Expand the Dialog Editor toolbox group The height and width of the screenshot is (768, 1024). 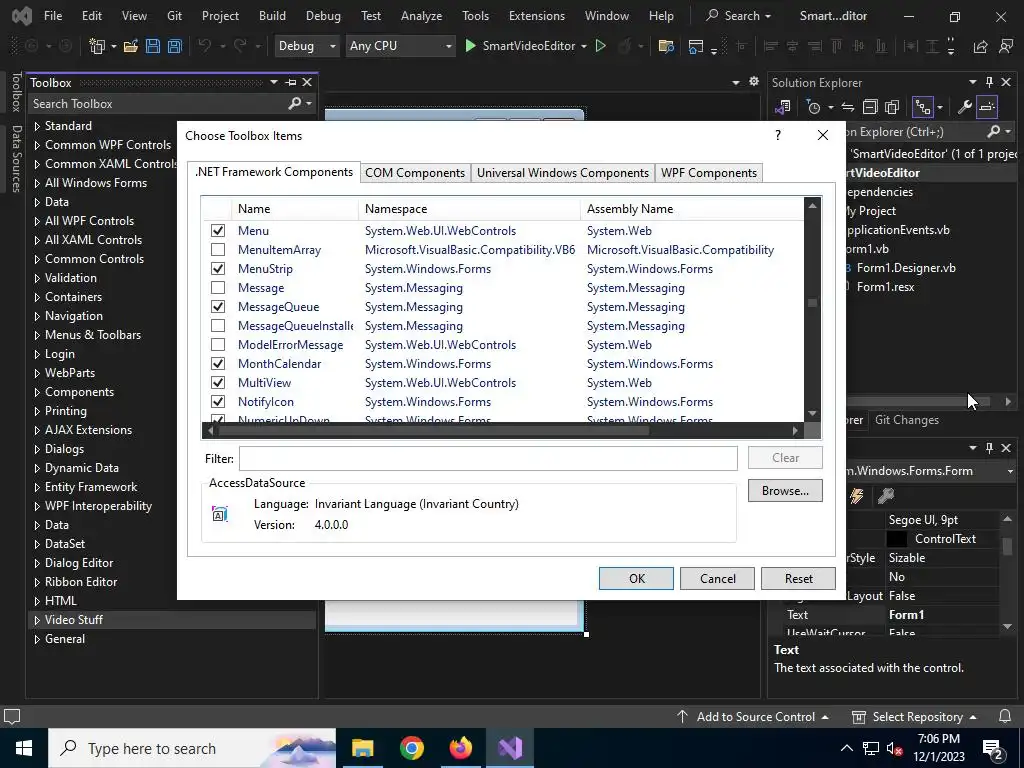pos(37,563)
